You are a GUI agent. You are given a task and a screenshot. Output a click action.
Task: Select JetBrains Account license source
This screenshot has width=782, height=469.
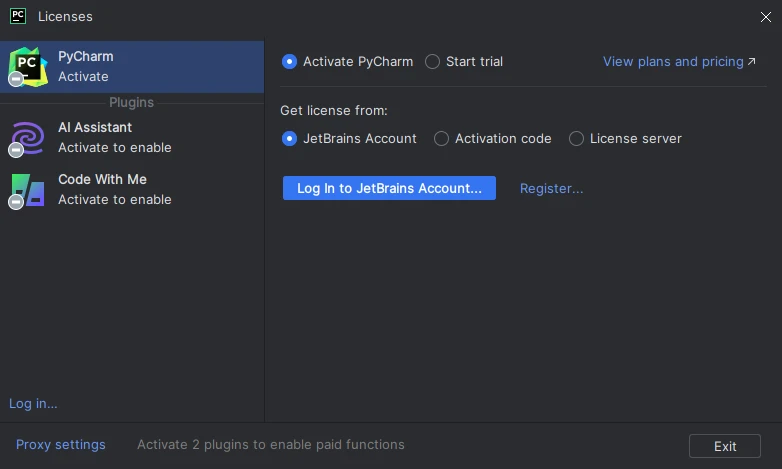pyautogui.click(x=290, y=139)
